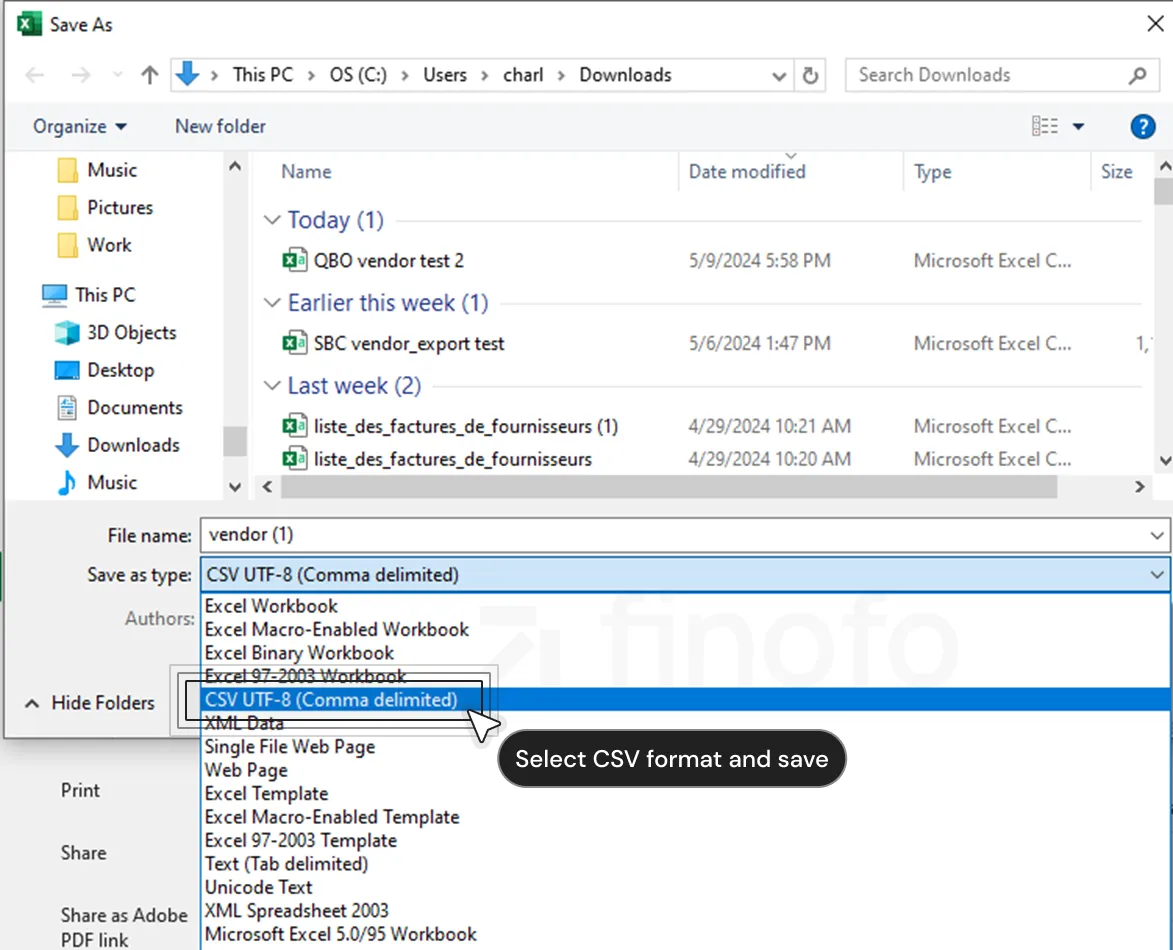
Task: Open the Organize menu
Action: click(79, 126)
